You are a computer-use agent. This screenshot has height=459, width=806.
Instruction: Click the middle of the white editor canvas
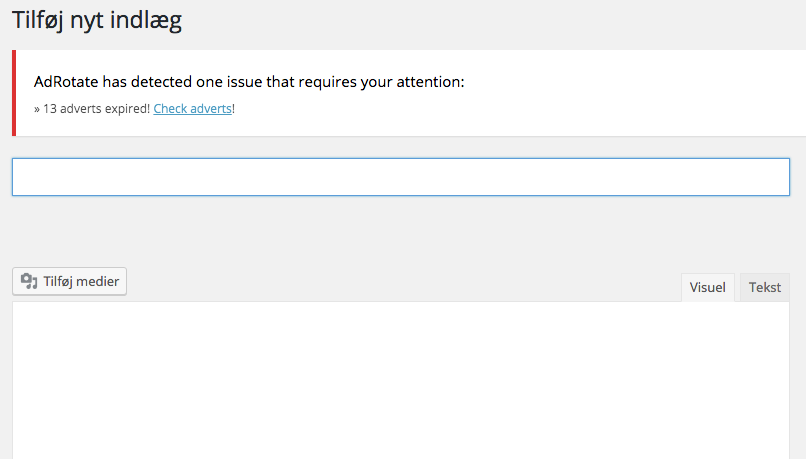click(401, 380)
